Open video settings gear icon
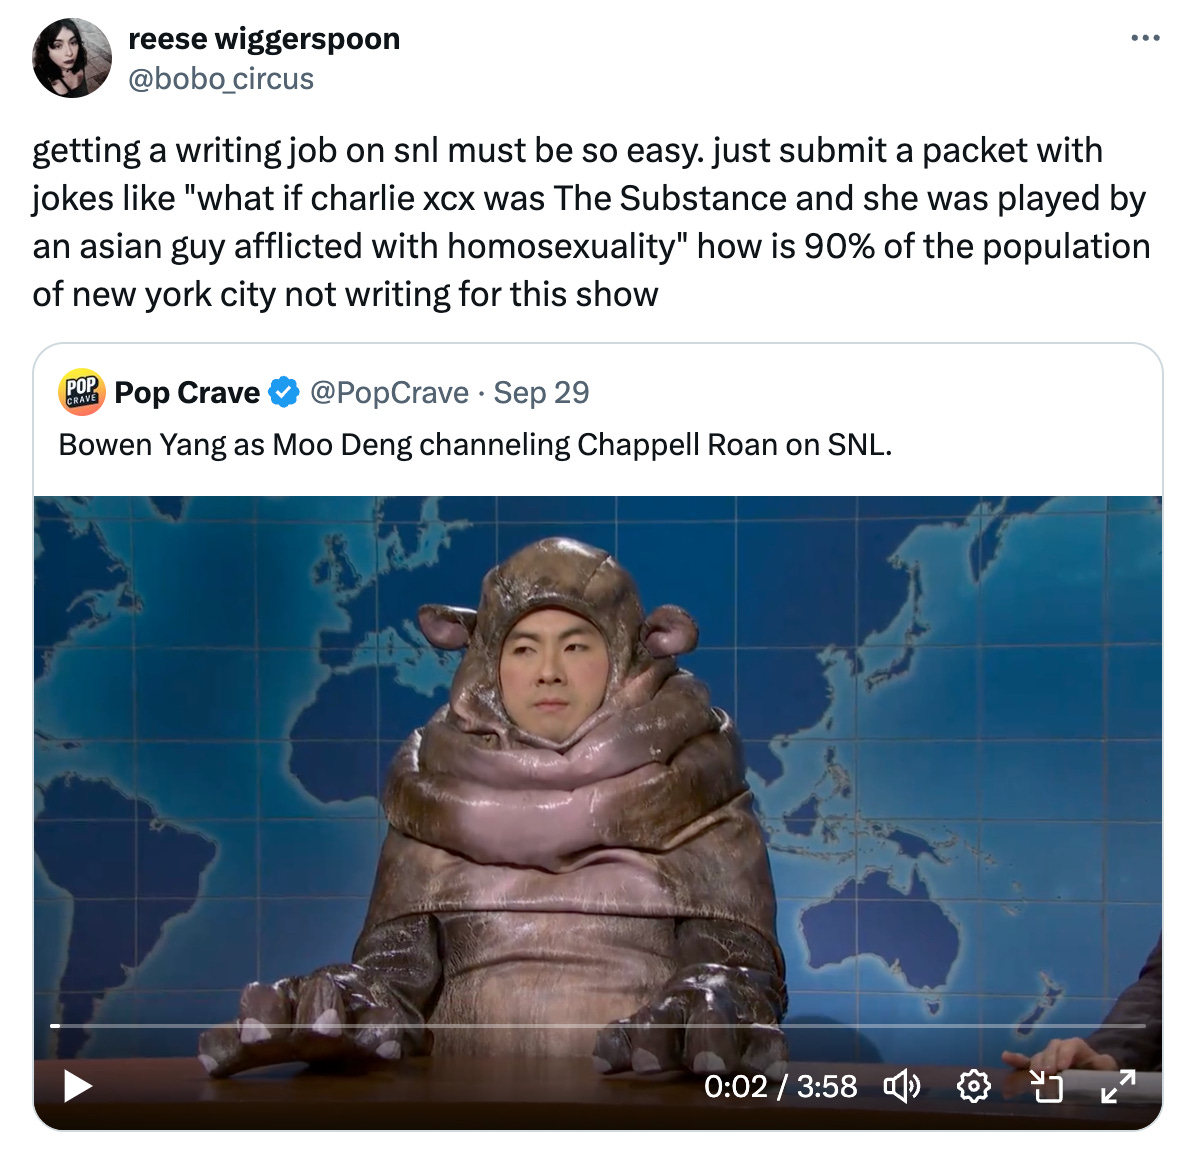Screen dimensions: 1192x1154 [973, 1086]
